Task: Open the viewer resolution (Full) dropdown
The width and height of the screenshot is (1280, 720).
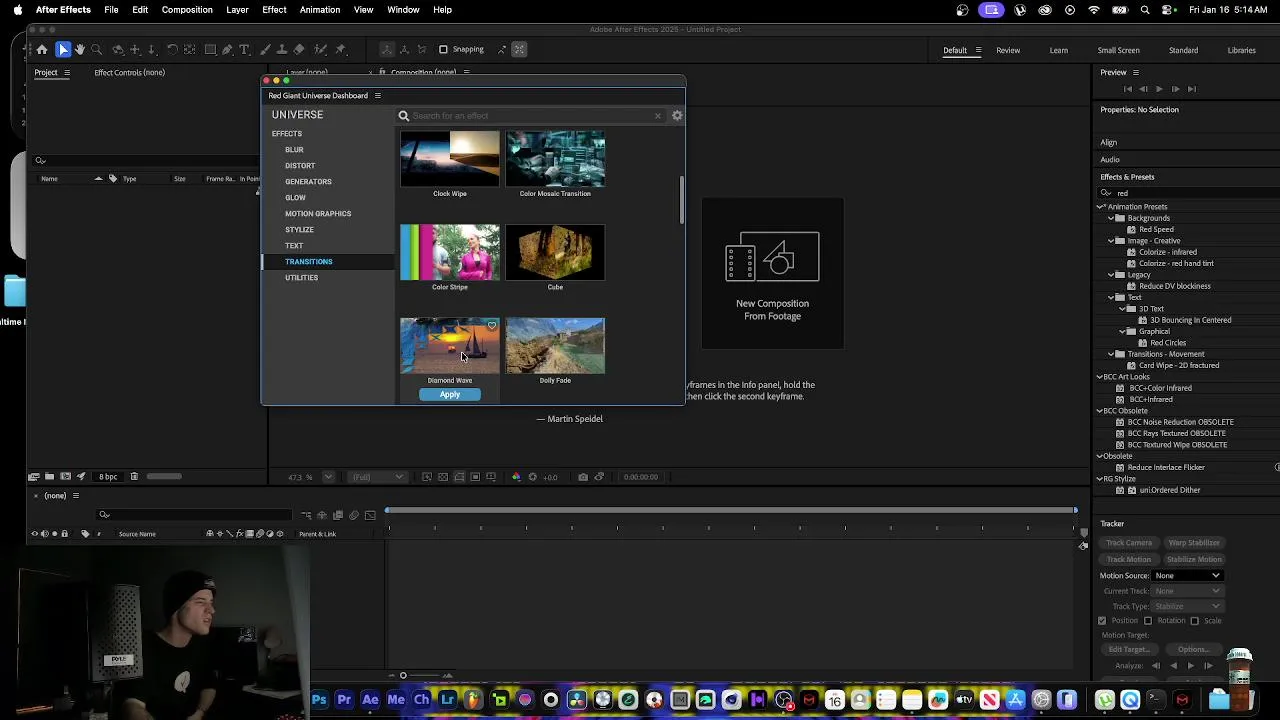Action: tap(377, 477)
